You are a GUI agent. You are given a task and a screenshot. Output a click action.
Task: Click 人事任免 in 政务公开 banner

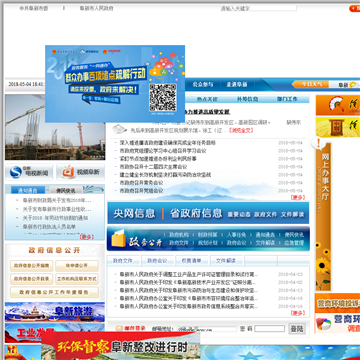[236, 235]
